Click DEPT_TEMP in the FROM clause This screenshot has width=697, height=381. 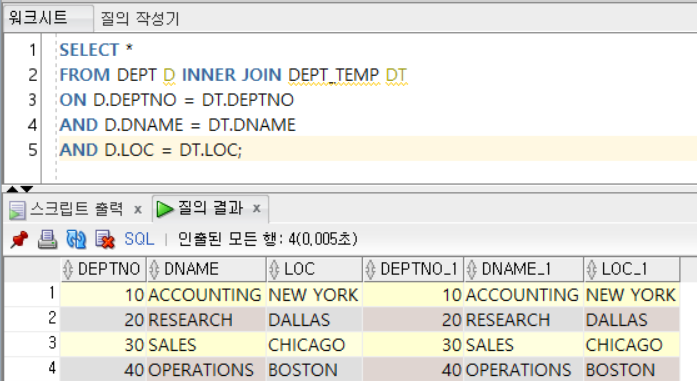point(334,75)
